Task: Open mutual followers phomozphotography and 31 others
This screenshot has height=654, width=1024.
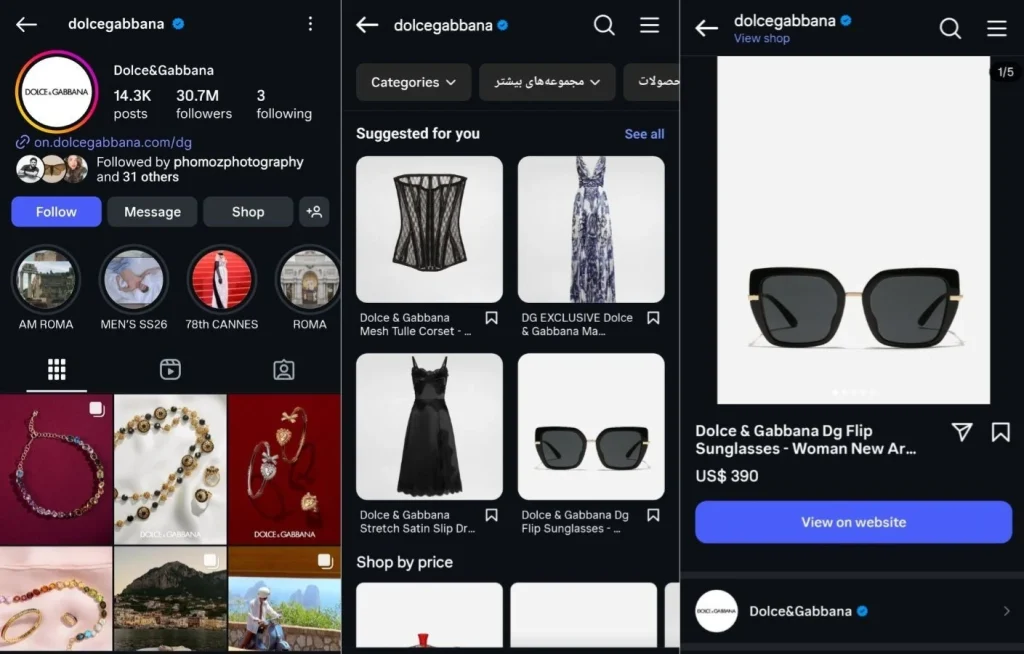Action: 200,169
